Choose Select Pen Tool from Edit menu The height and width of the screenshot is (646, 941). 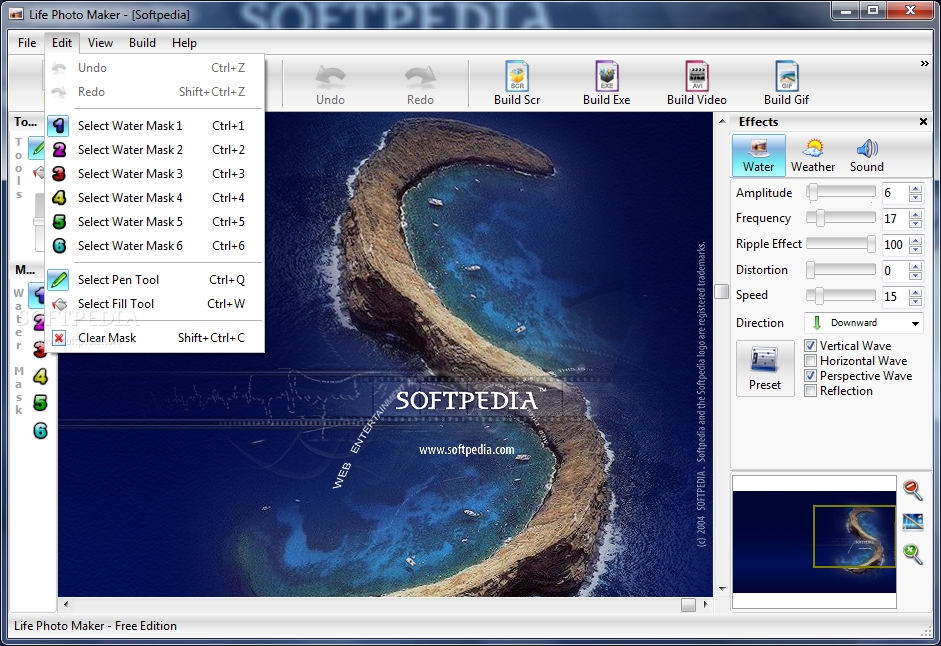point(155,280)
